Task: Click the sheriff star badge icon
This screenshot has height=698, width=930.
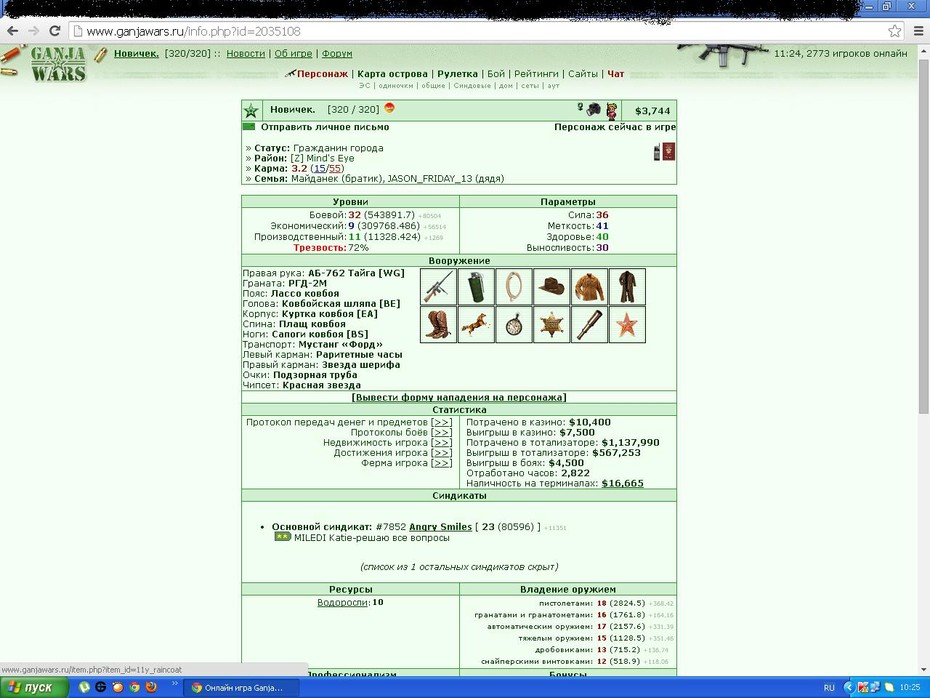Action: (552, 324)
